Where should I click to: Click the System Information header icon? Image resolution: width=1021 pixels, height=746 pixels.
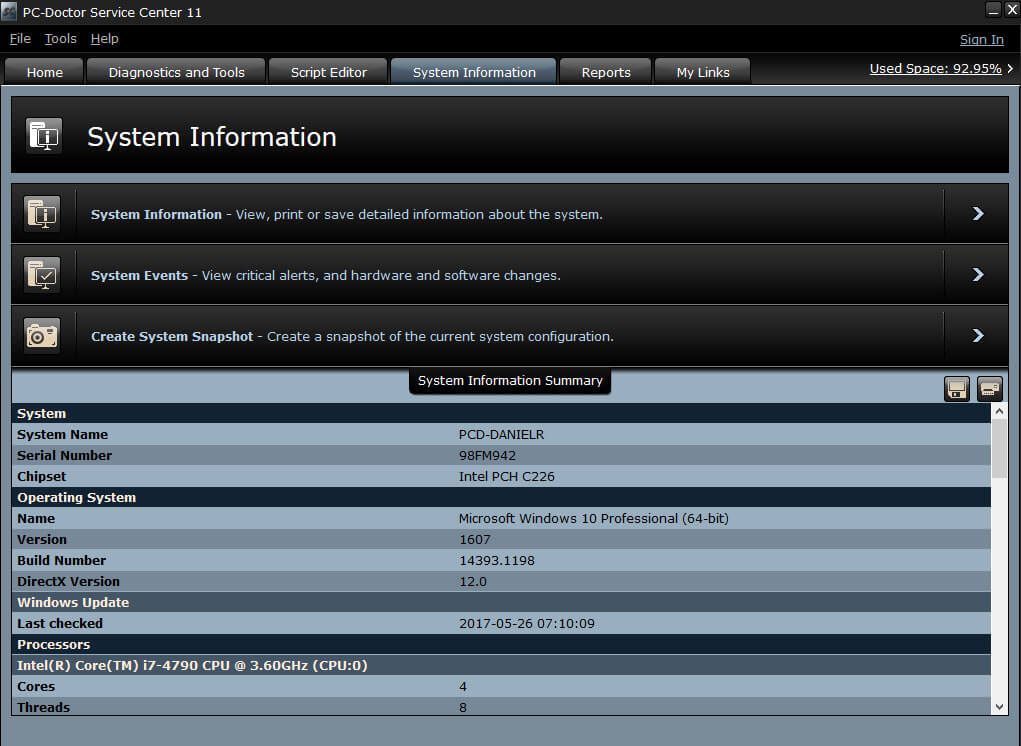(x=44, y=136)
